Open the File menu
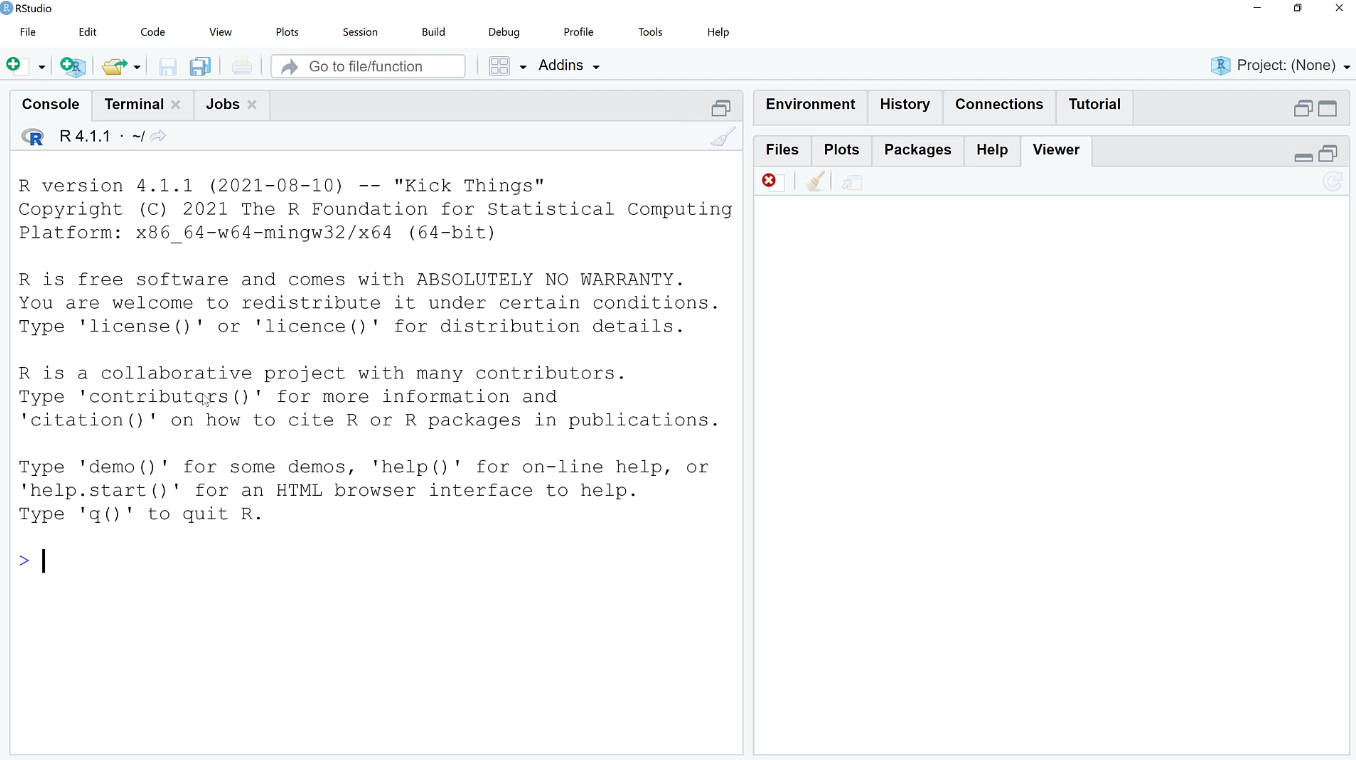The width and height of the screenshot is (1356, 760). 28,32
